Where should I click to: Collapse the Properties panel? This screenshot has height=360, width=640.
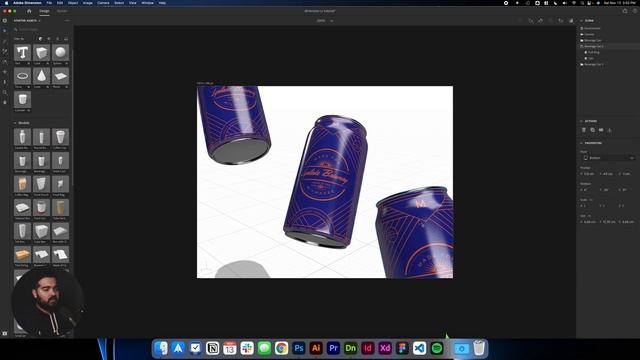(581, 143)
